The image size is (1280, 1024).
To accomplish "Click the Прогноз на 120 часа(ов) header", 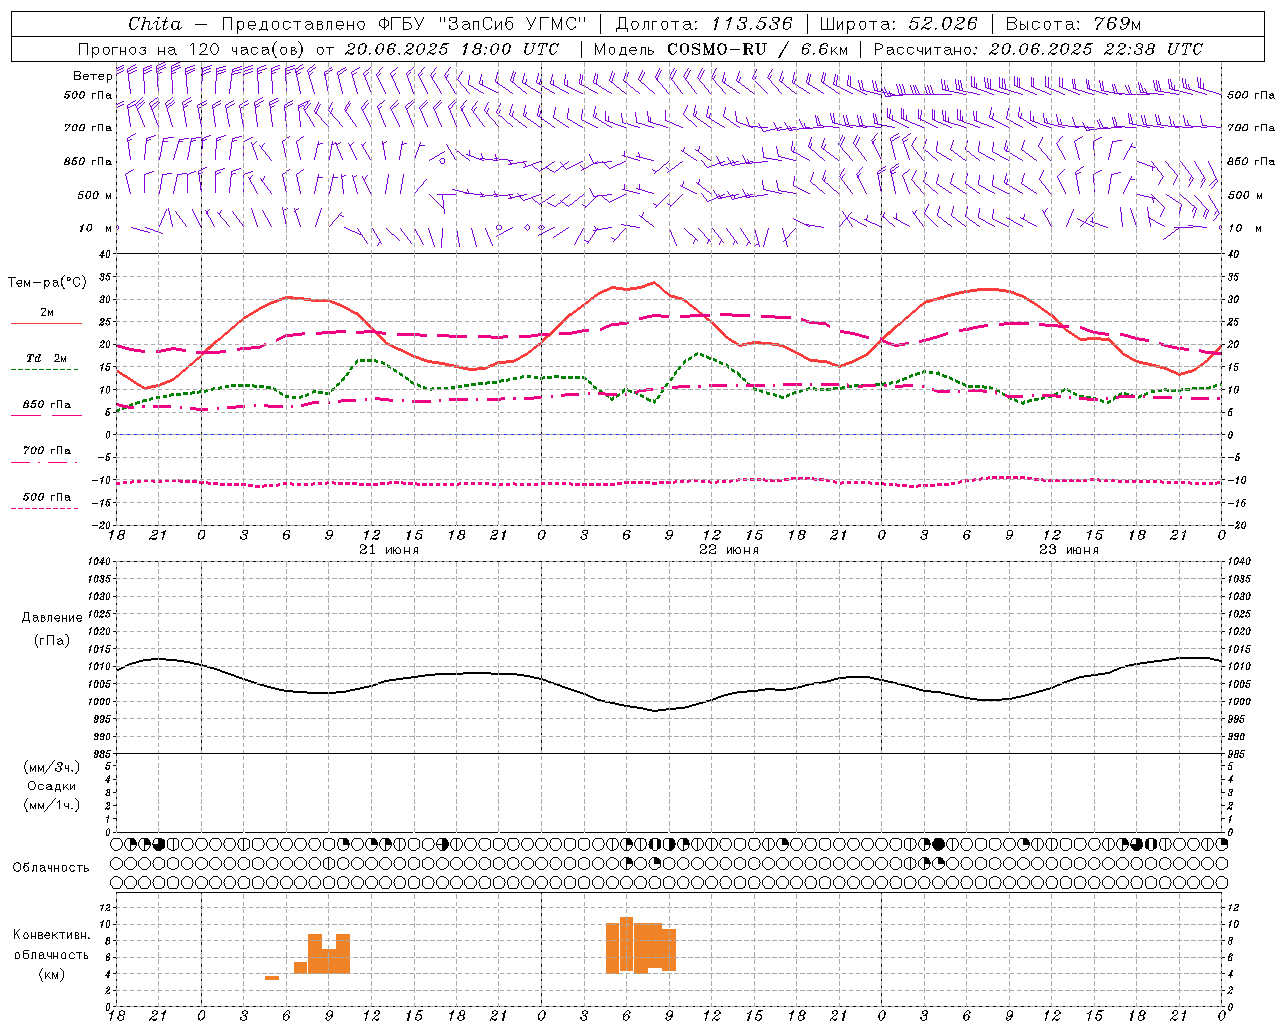I will pyautogui.click(x=192, y=49).
